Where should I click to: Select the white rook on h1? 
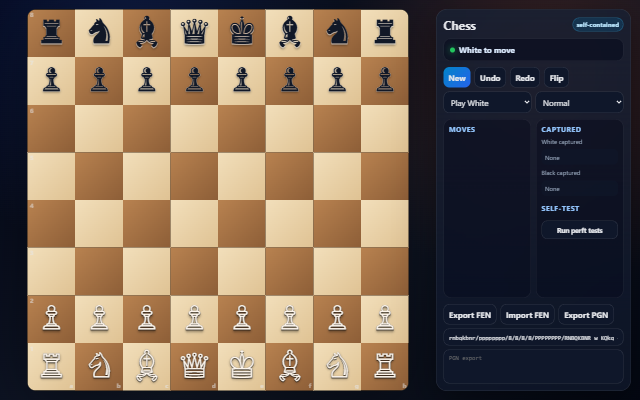384,367
